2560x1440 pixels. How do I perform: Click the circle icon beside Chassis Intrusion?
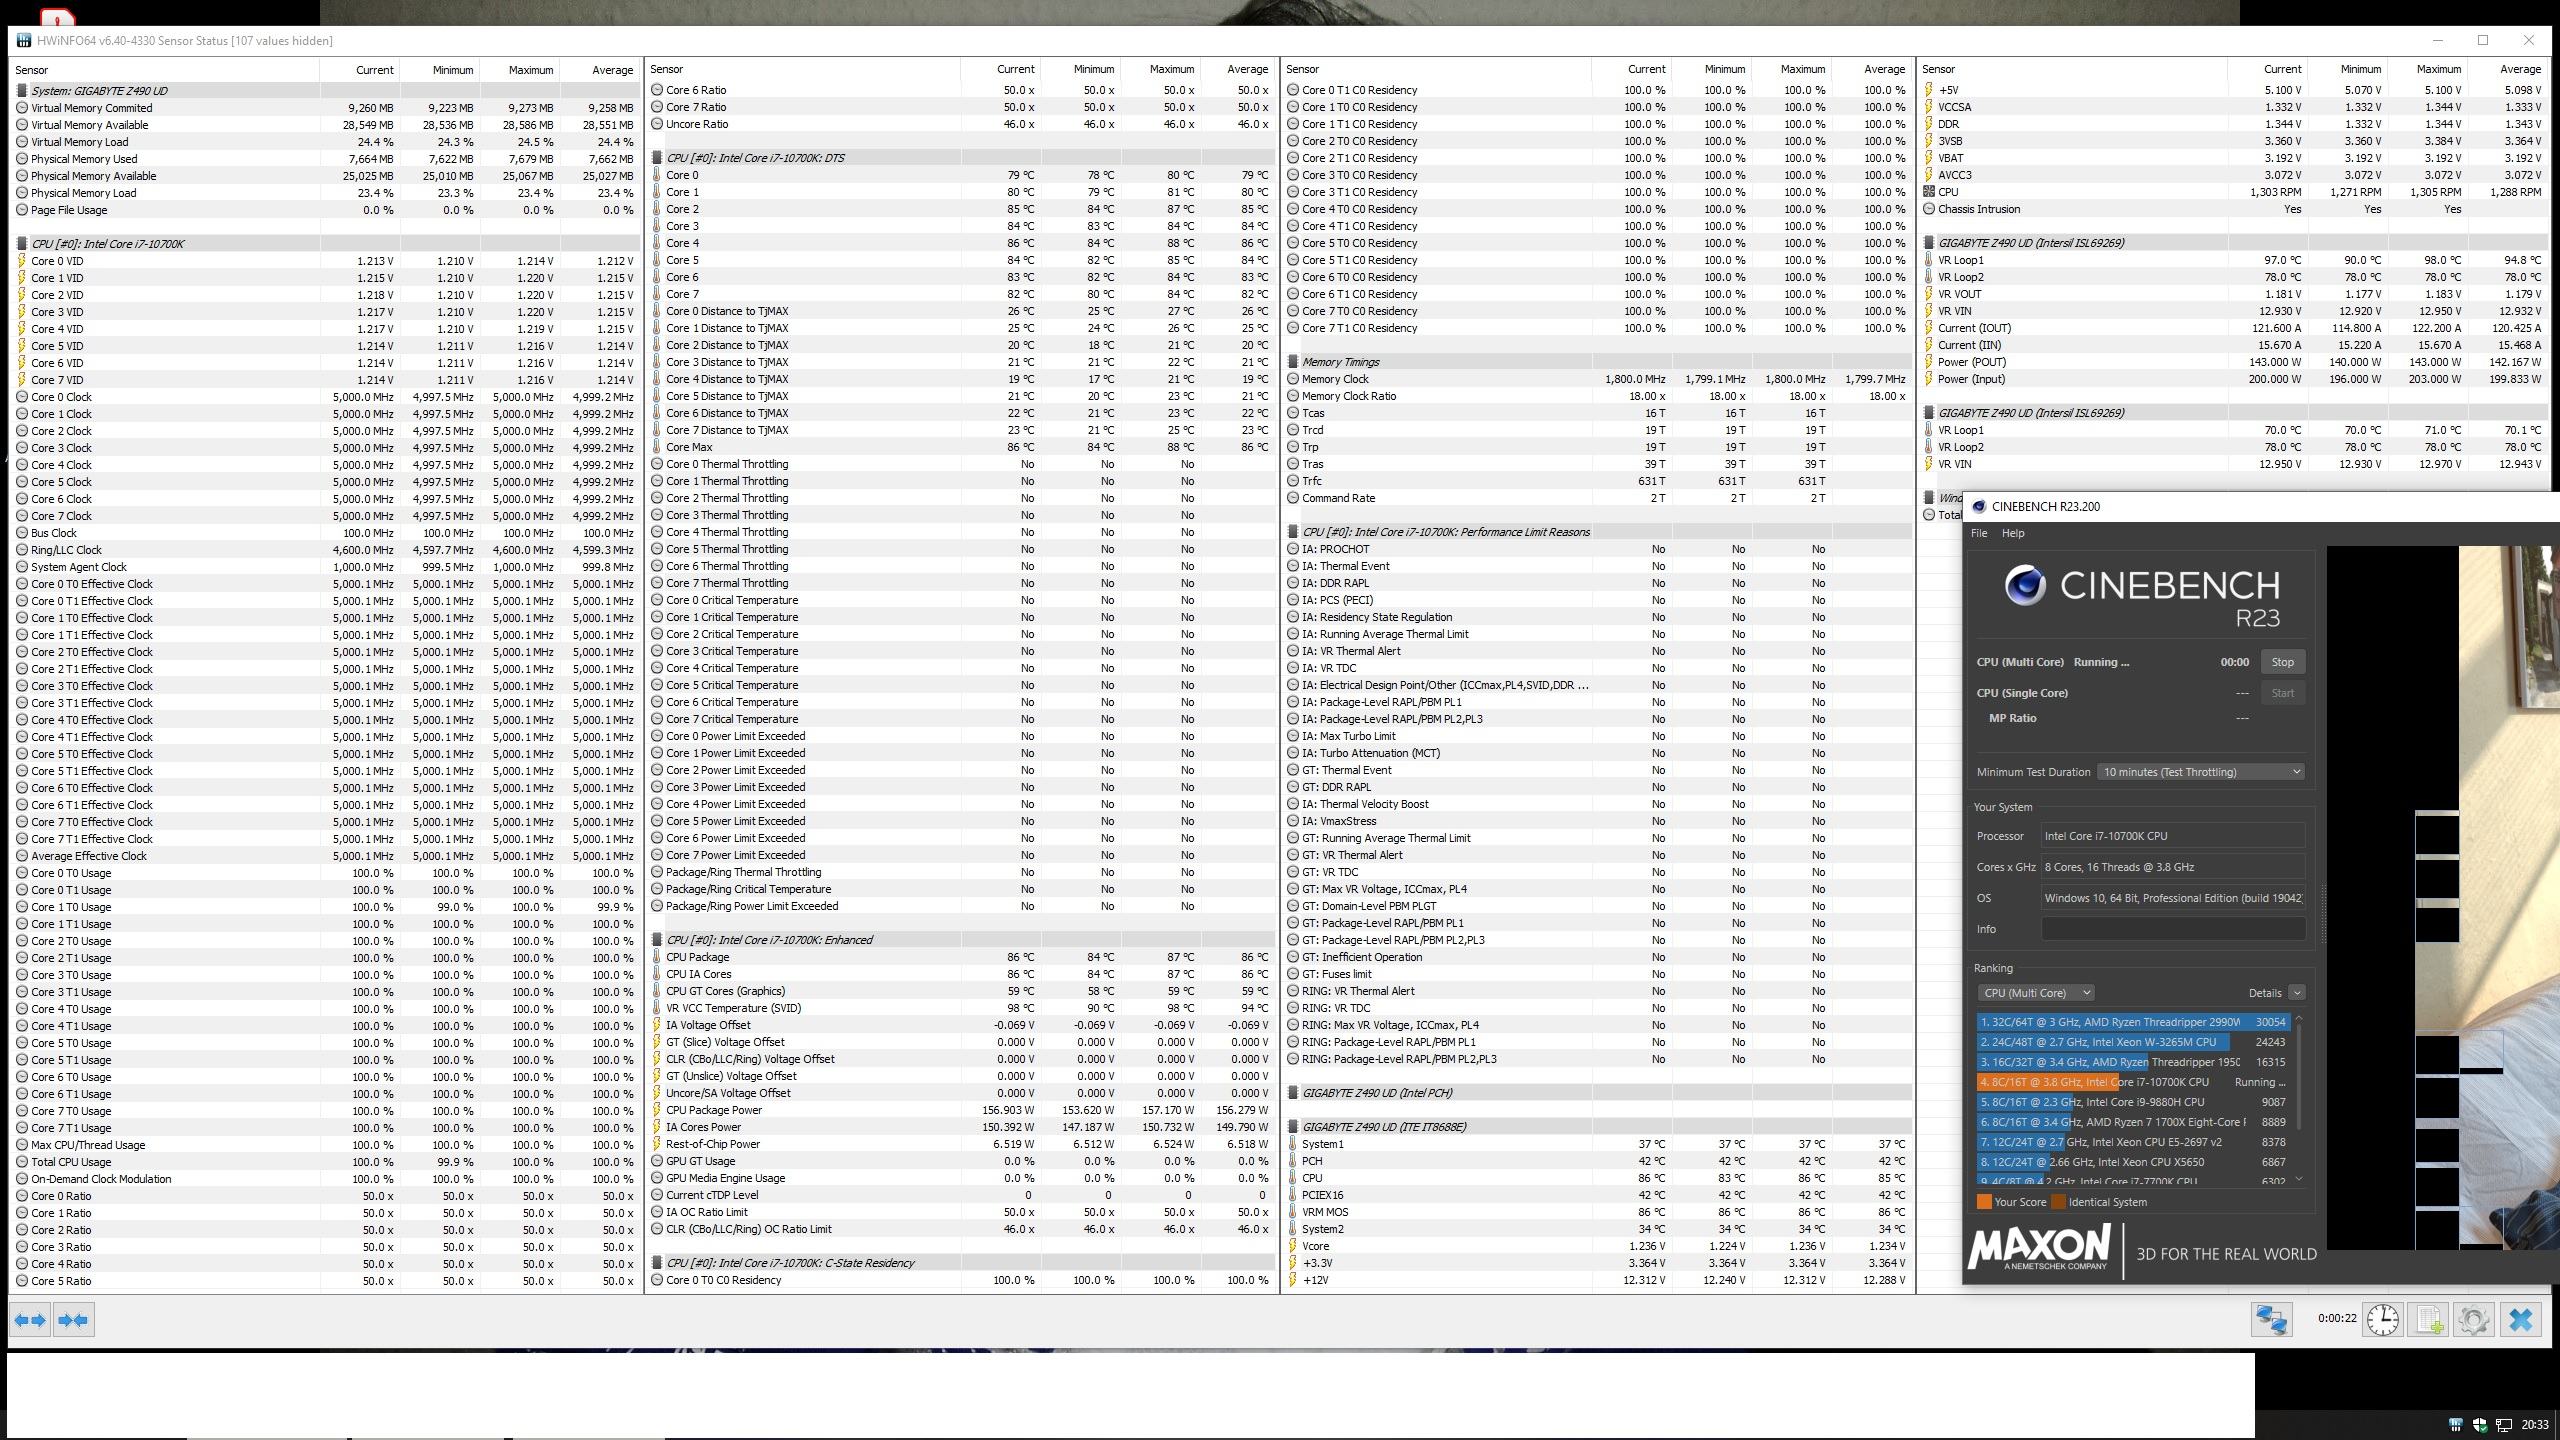pos(1929,209)
